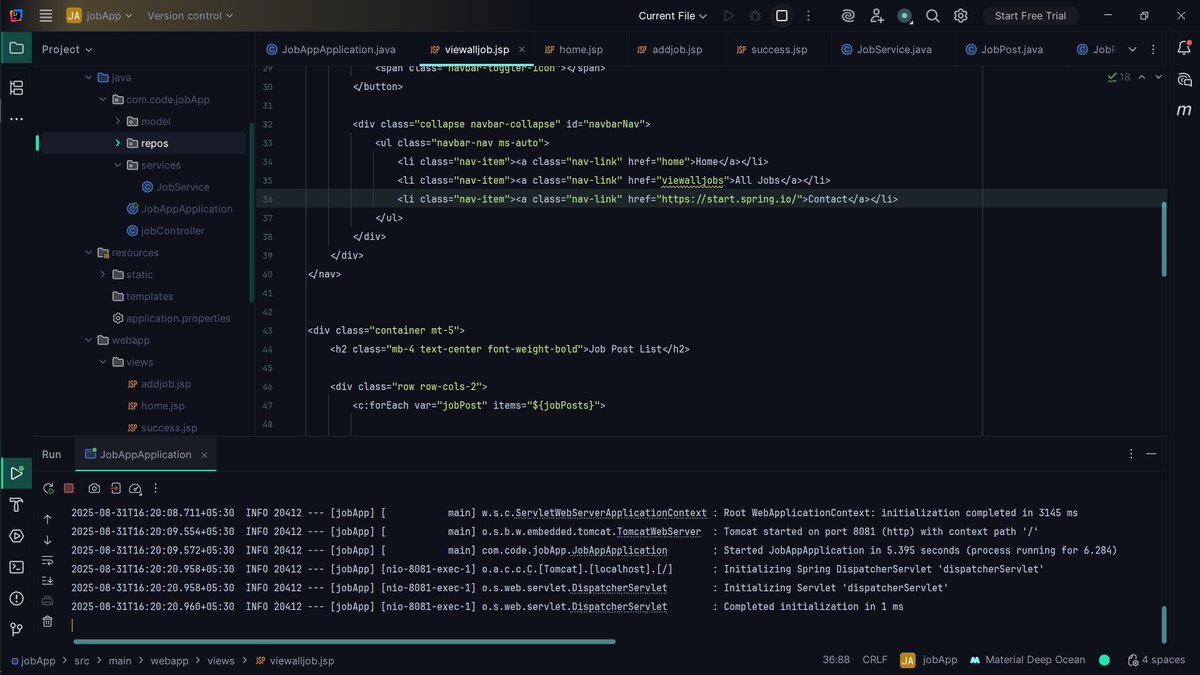
Task: Clear console output with trash icon
Action: (47, 621)
